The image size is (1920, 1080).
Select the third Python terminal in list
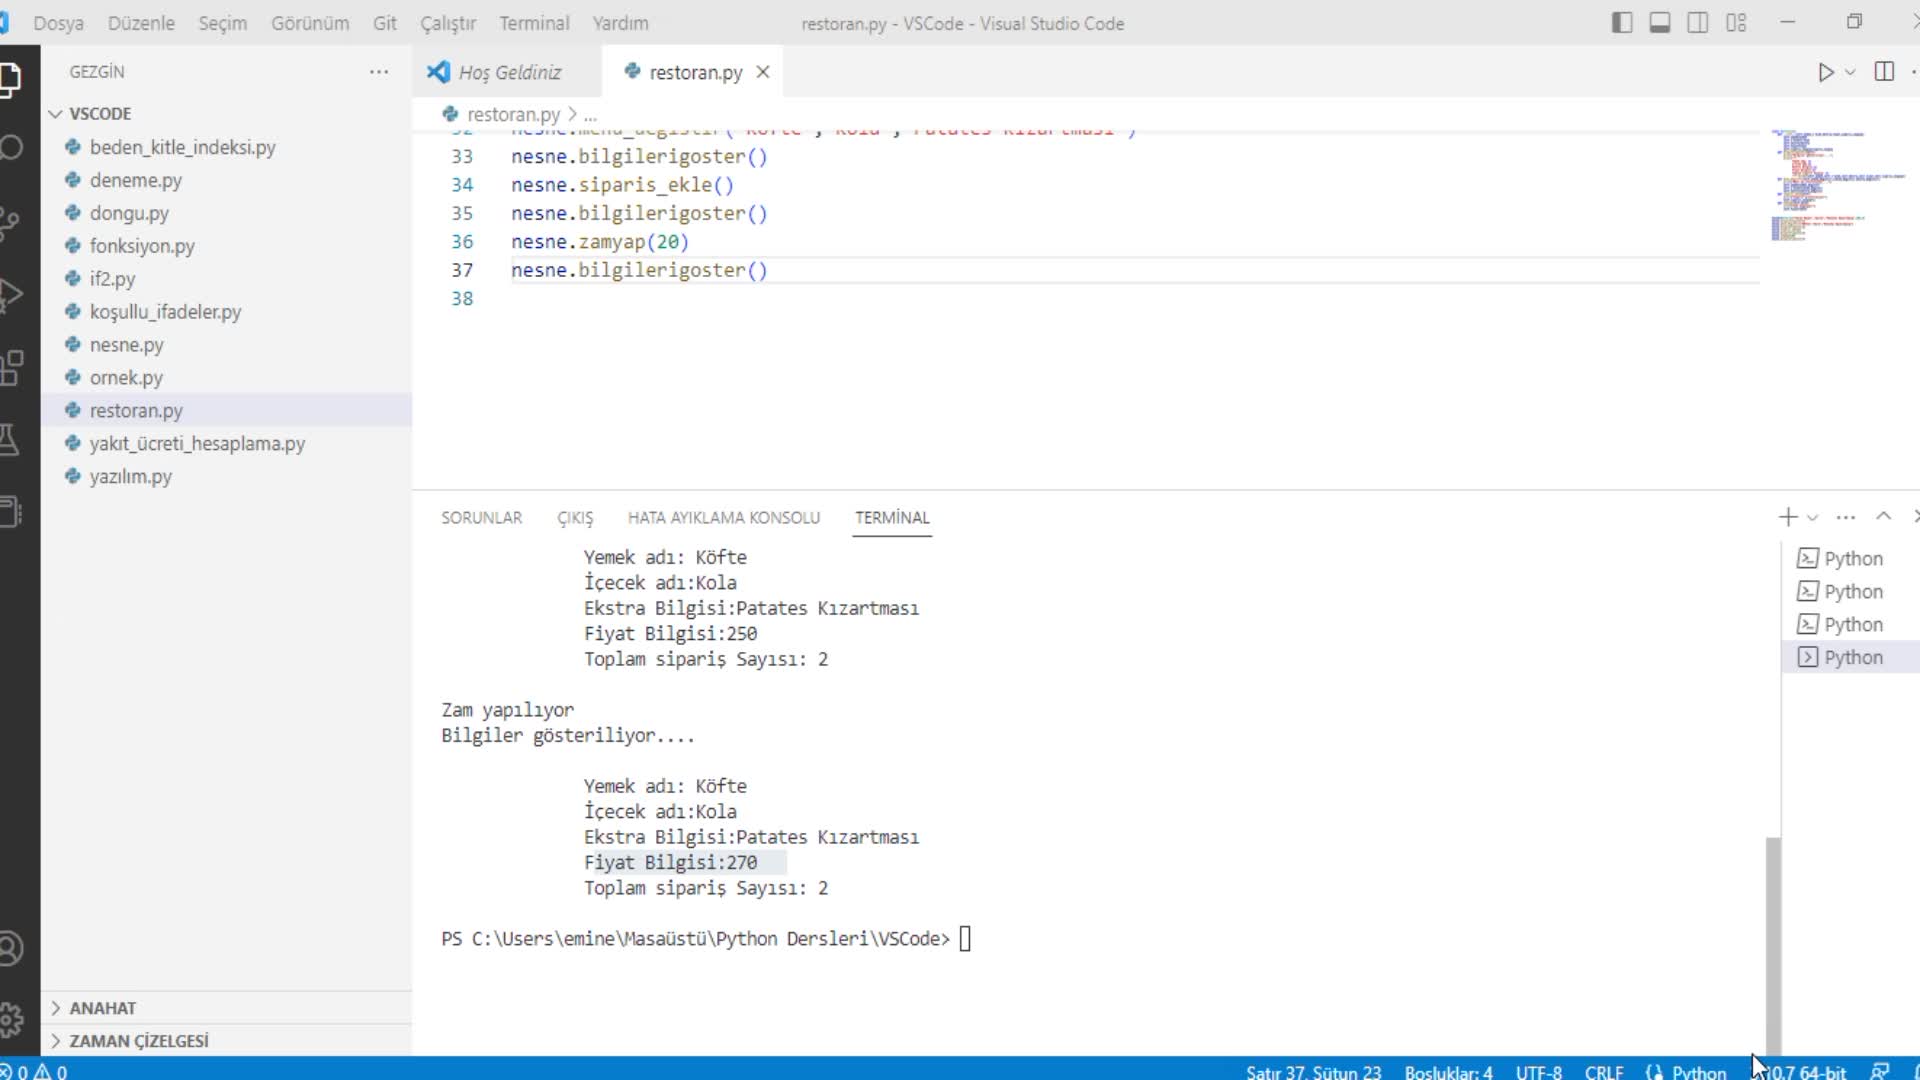[x=1850, y=624]
